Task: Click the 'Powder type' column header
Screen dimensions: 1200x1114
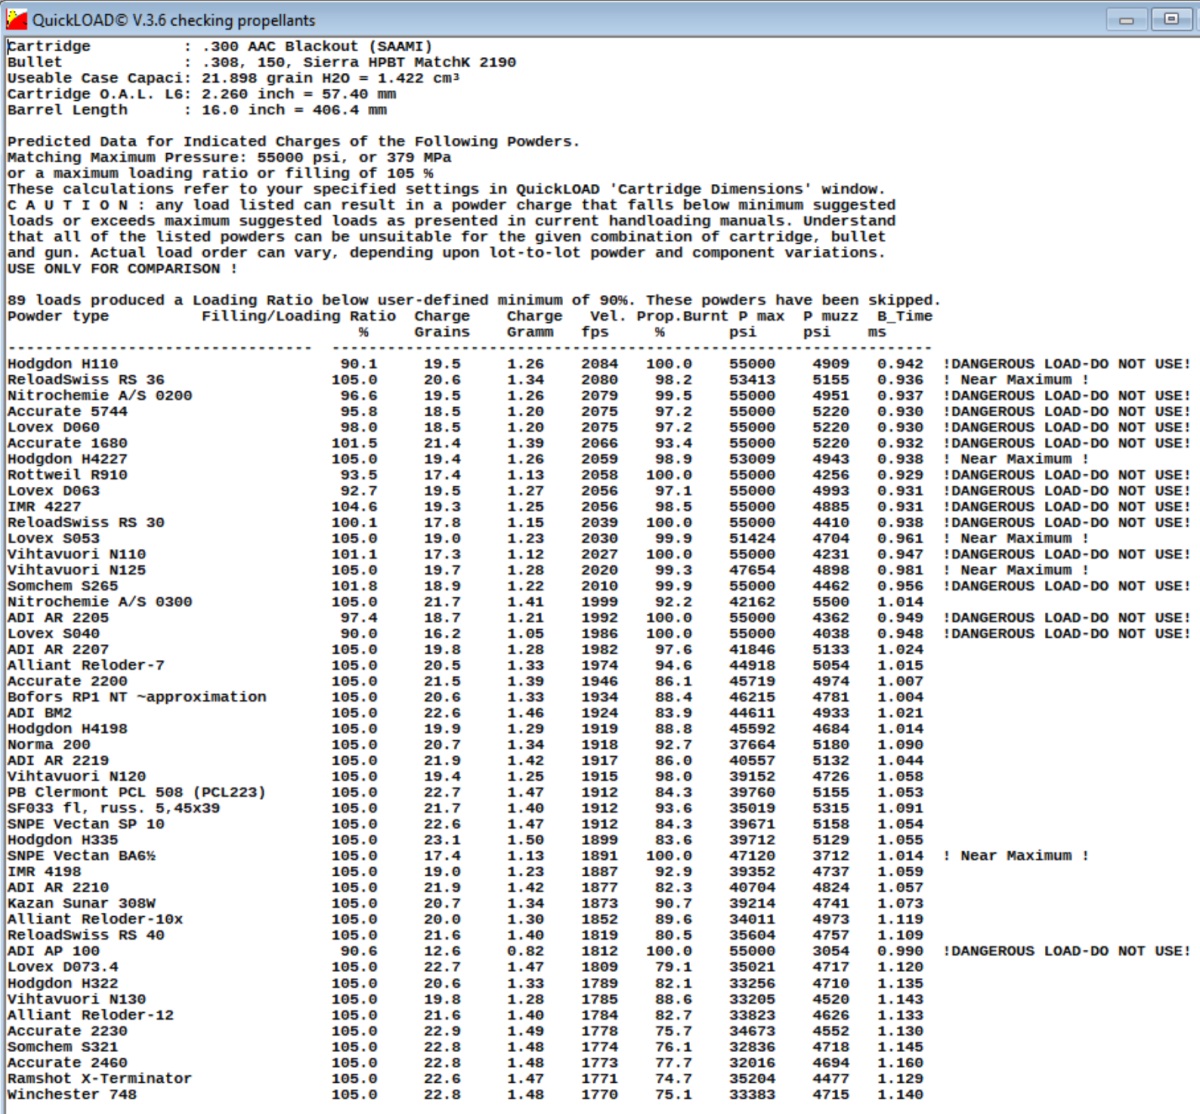Action: coord(58,316)
